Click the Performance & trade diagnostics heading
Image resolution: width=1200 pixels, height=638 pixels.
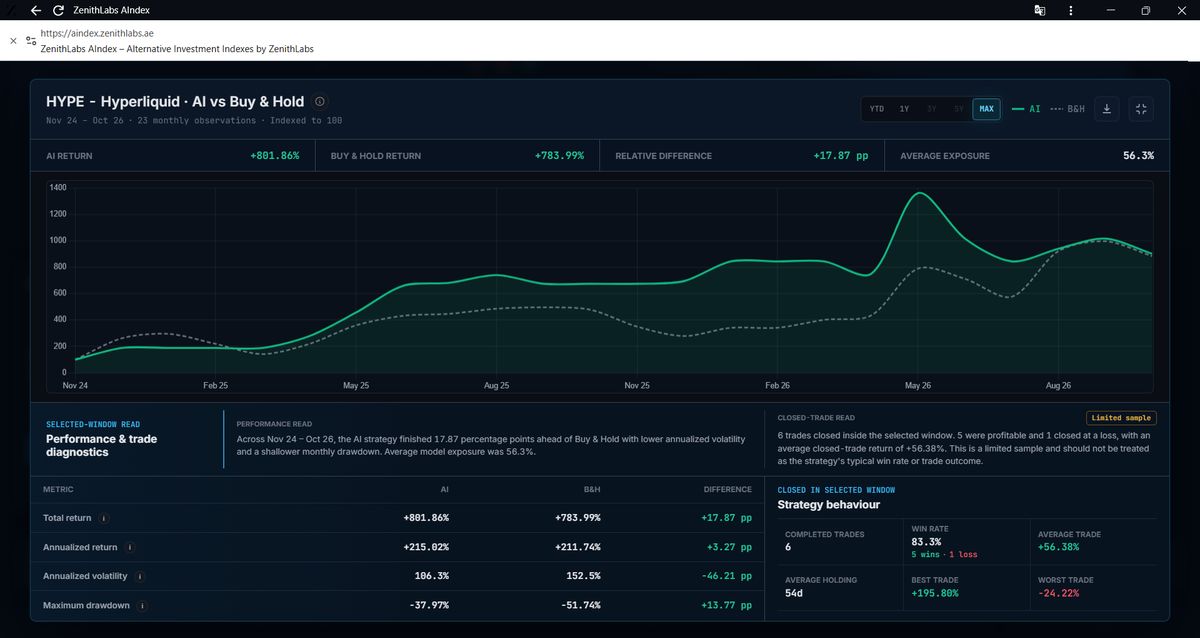(x=101, y=445)
